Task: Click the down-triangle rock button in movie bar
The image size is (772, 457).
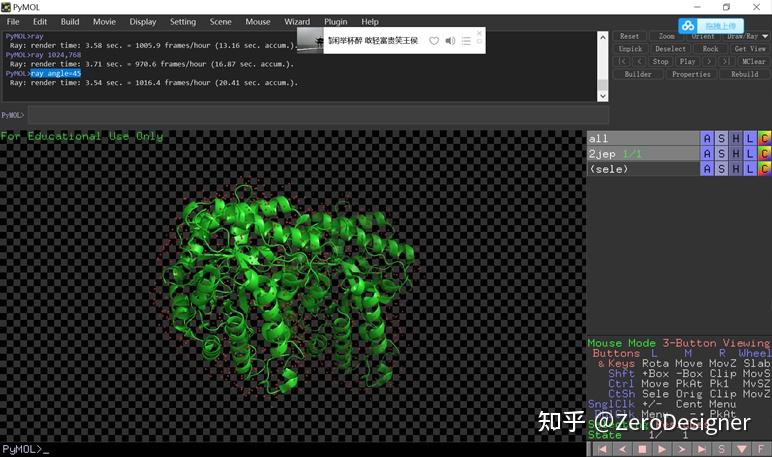Action: pos(741,449)
